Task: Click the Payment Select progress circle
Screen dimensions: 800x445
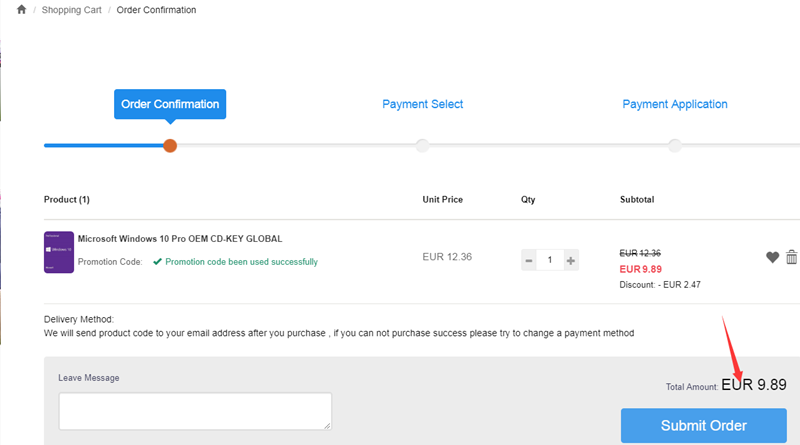Action: coord(422,146)
